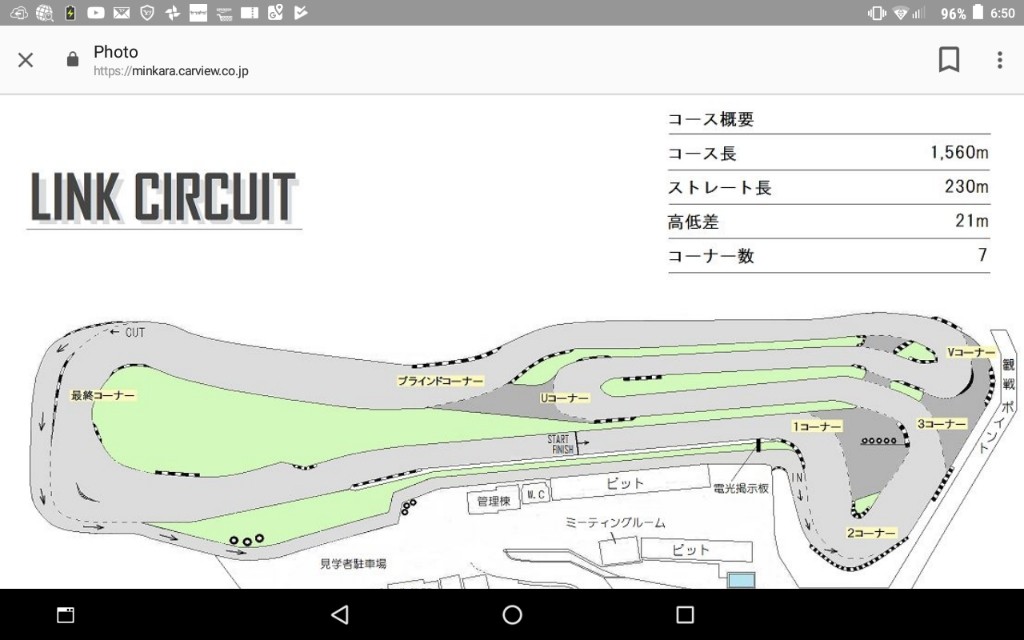Tap the ミーティングルーム label

pos(615,522)
